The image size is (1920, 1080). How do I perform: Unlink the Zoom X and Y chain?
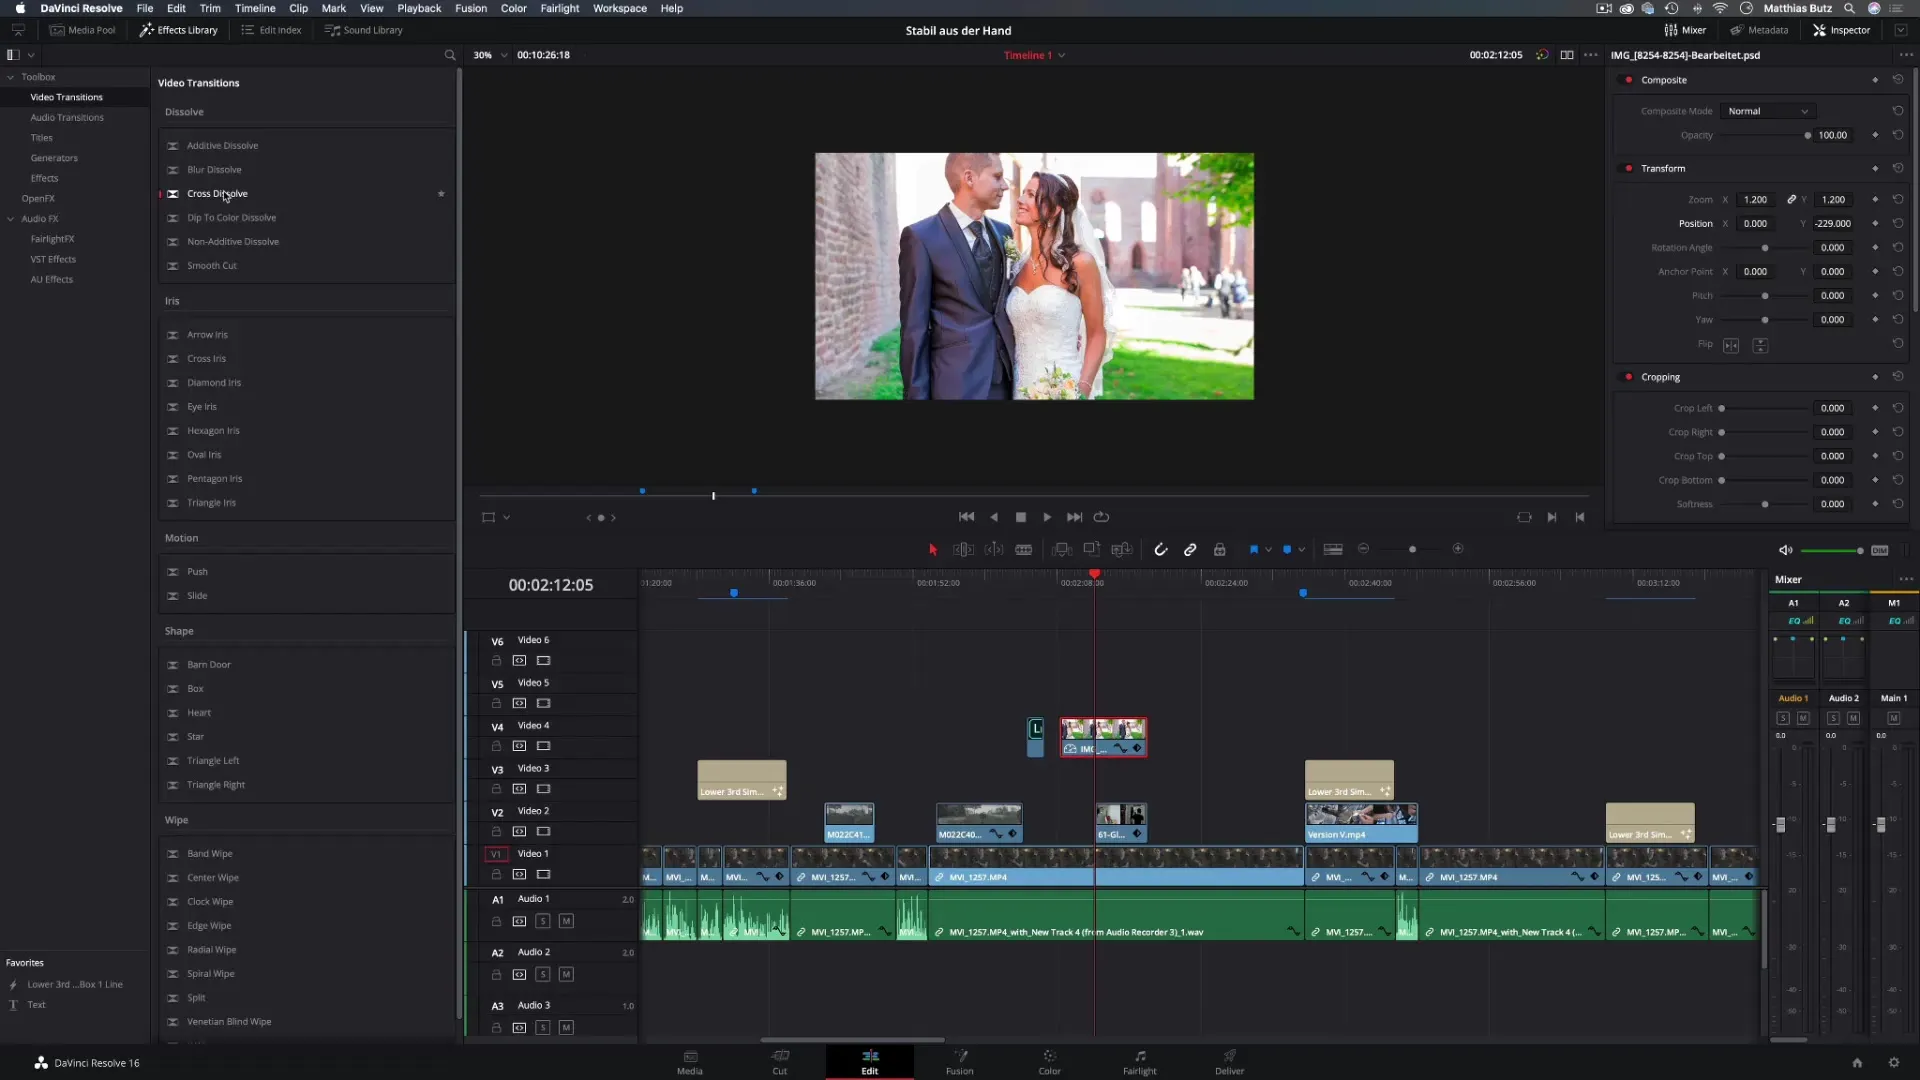(x=1792, y=200)
